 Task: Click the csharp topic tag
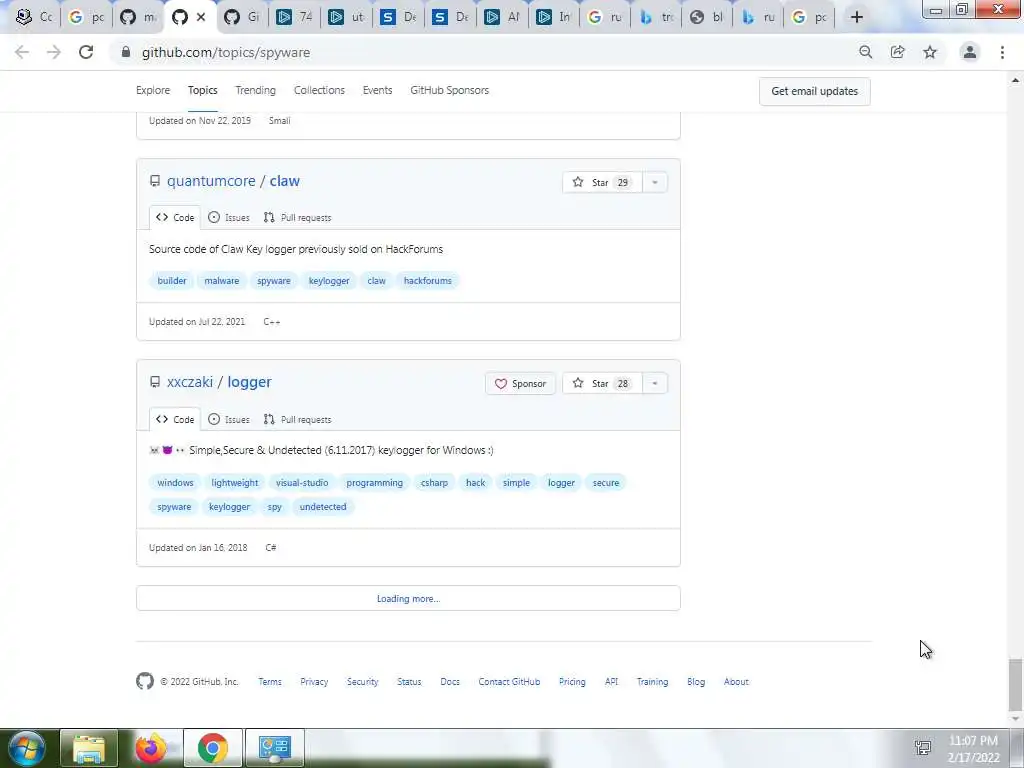click(x=434, y=483)
